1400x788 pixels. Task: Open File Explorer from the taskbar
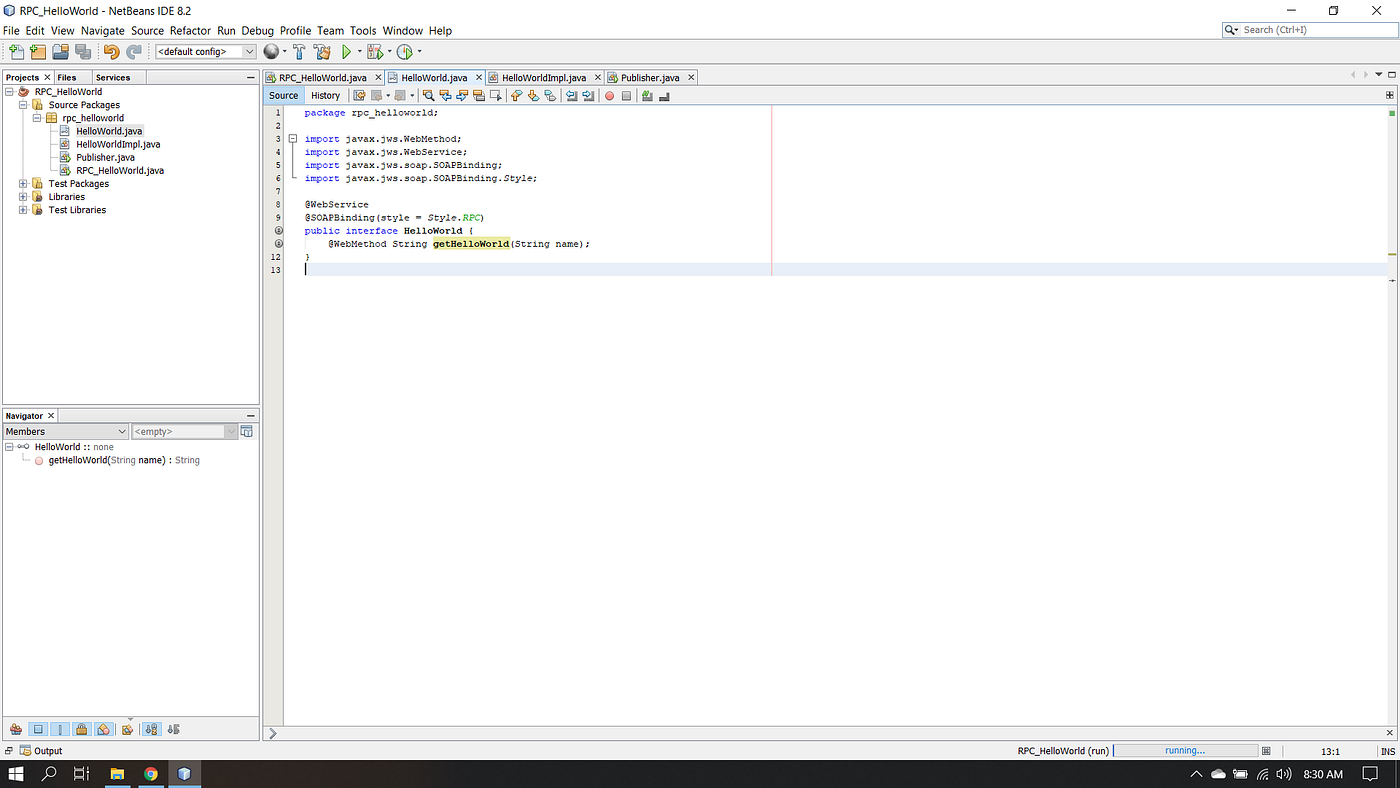point(117,774)
